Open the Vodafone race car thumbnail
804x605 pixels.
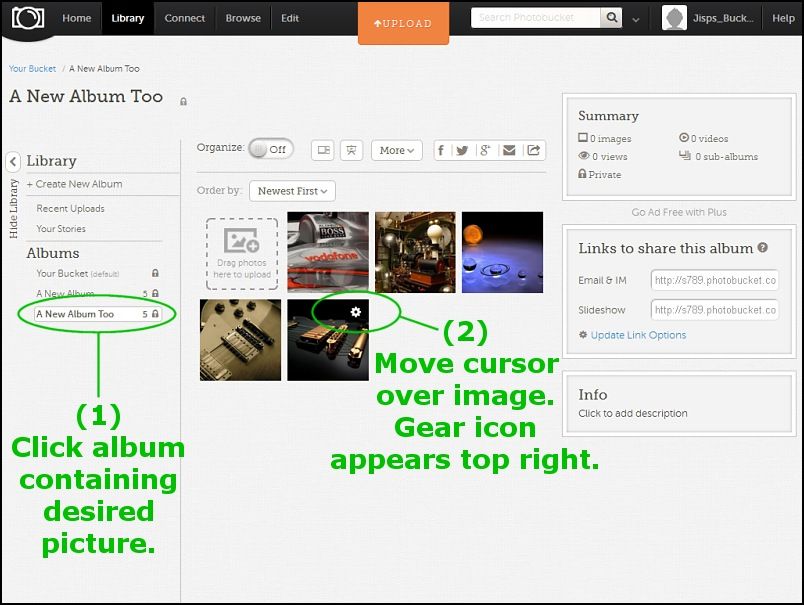[328, 252]
